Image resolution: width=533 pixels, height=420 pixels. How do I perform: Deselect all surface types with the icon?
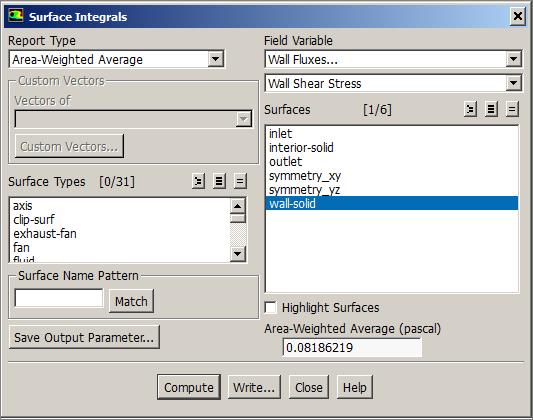tap(240, 181)
